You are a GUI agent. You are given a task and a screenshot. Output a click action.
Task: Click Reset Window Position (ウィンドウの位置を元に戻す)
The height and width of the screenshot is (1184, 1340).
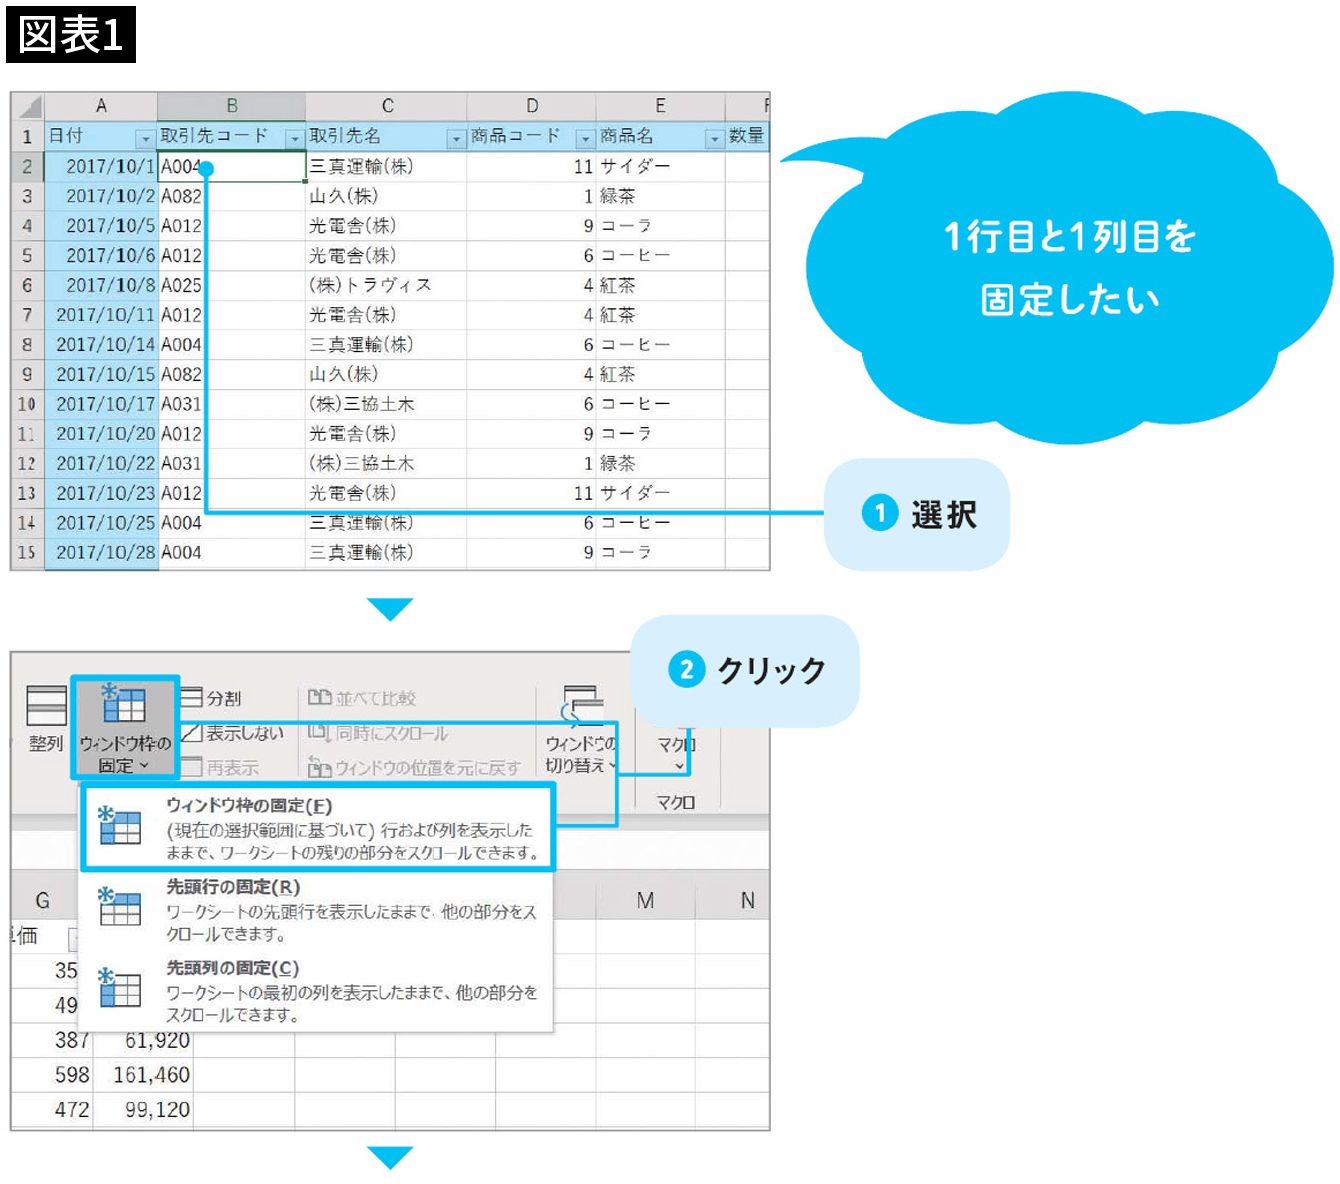tap(415, 768)
